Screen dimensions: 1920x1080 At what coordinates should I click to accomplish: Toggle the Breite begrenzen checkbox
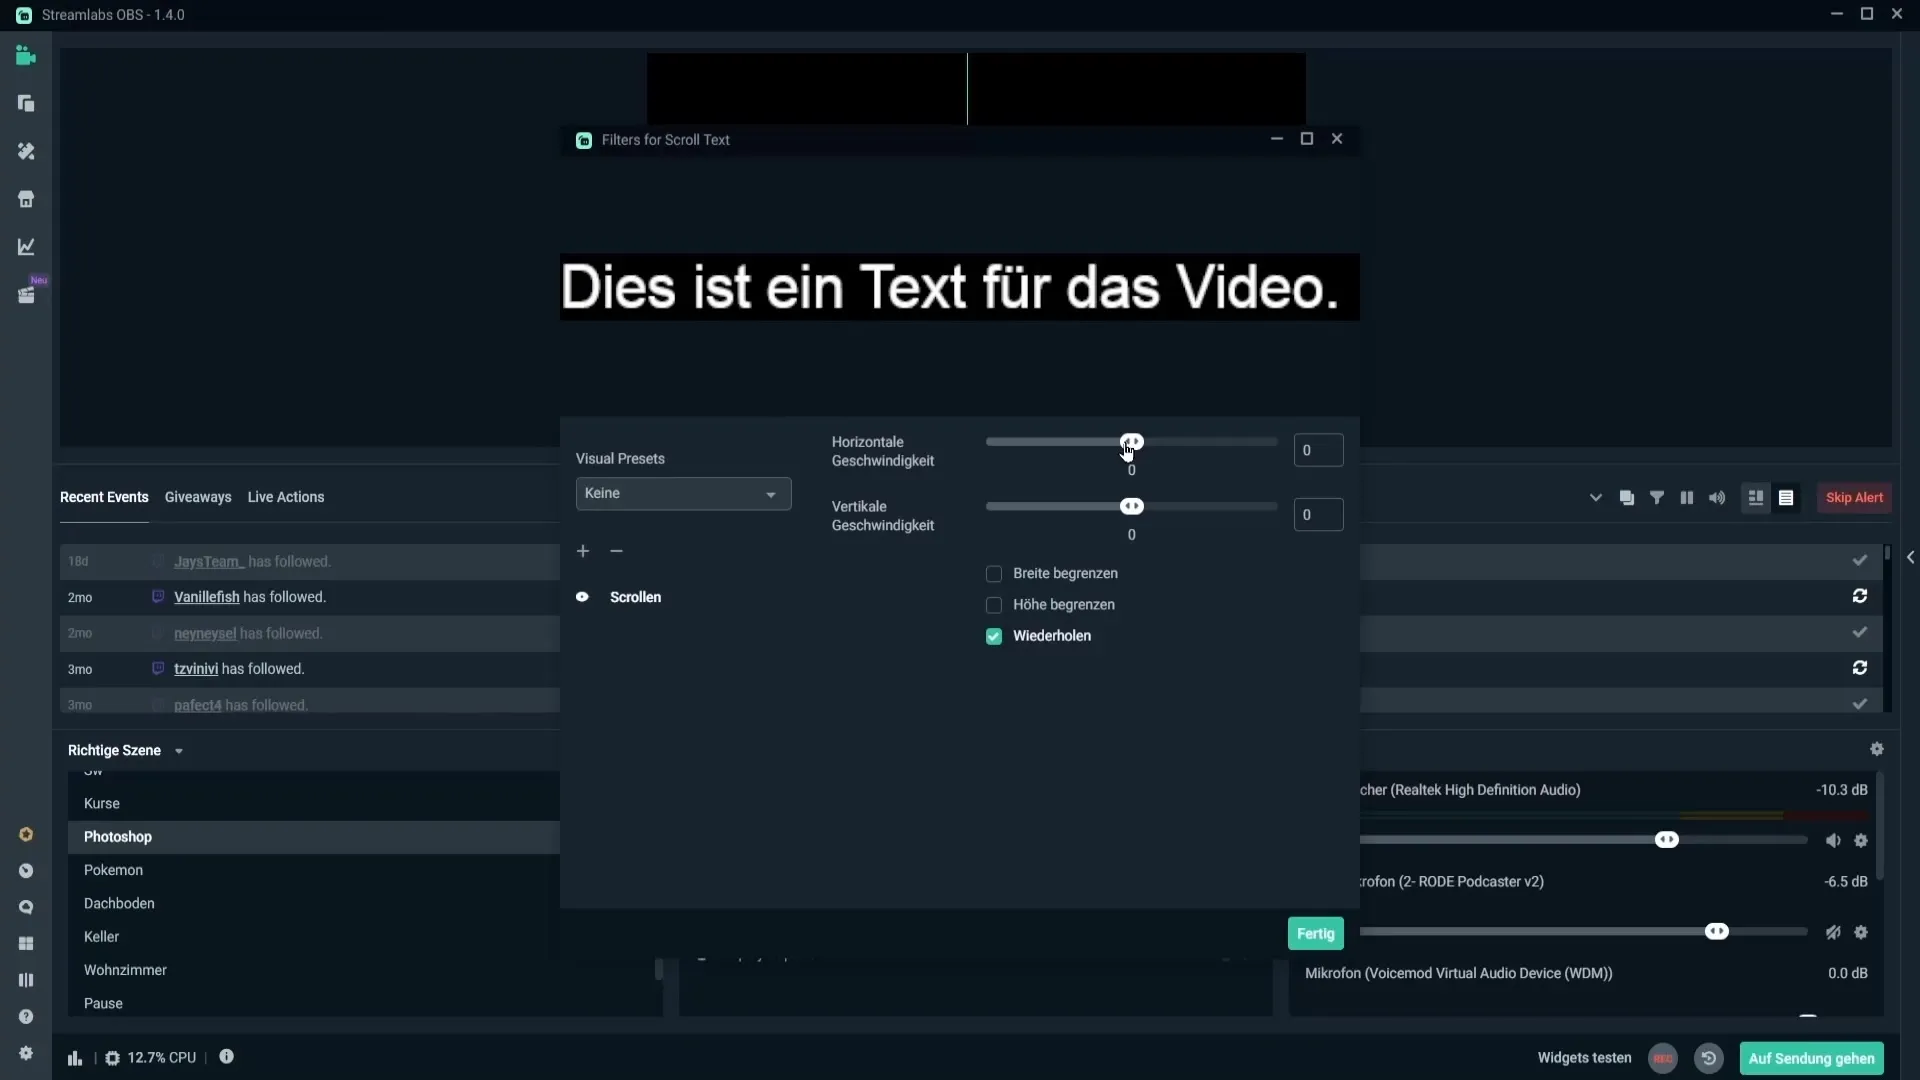pos(993,574)
